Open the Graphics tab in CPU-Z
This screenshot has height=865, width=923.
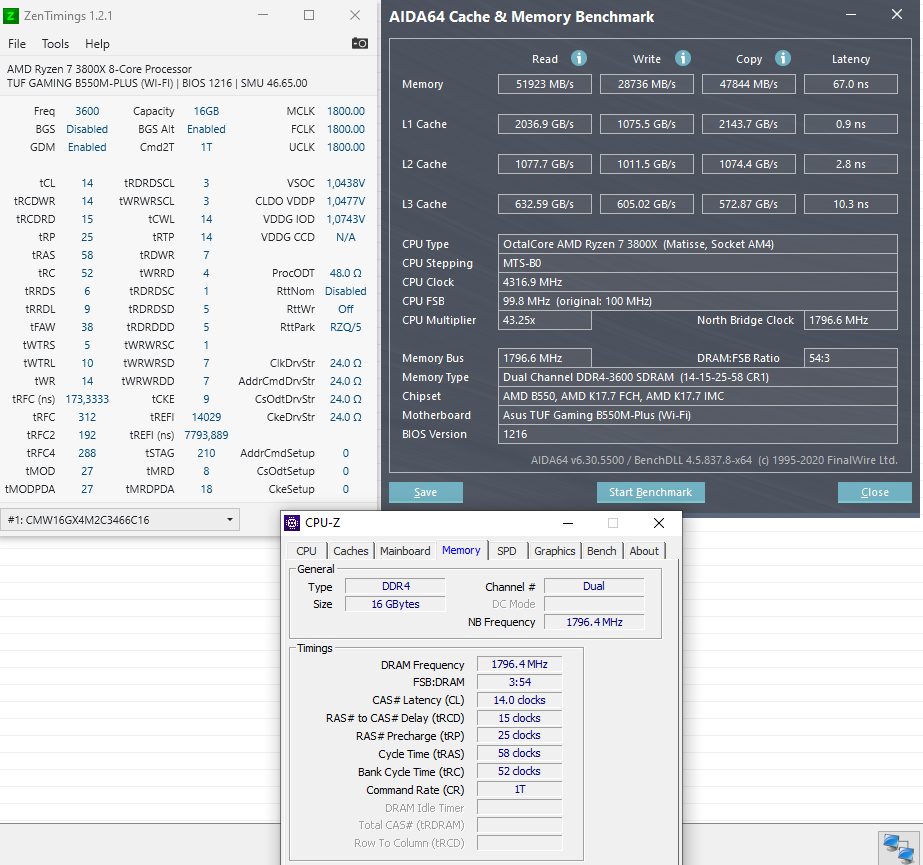(555, 551)
